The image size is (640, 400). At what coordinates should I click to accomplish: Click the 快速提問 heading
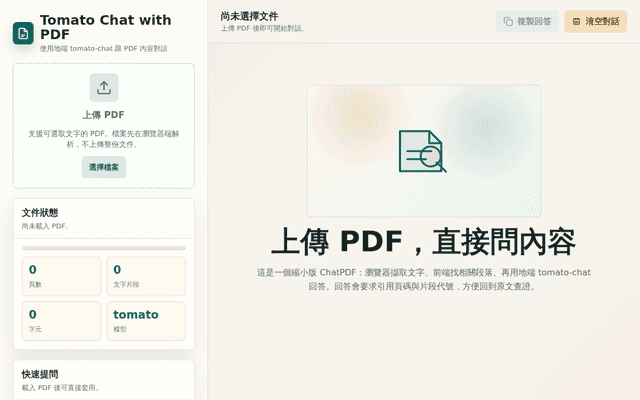[40, 374]
